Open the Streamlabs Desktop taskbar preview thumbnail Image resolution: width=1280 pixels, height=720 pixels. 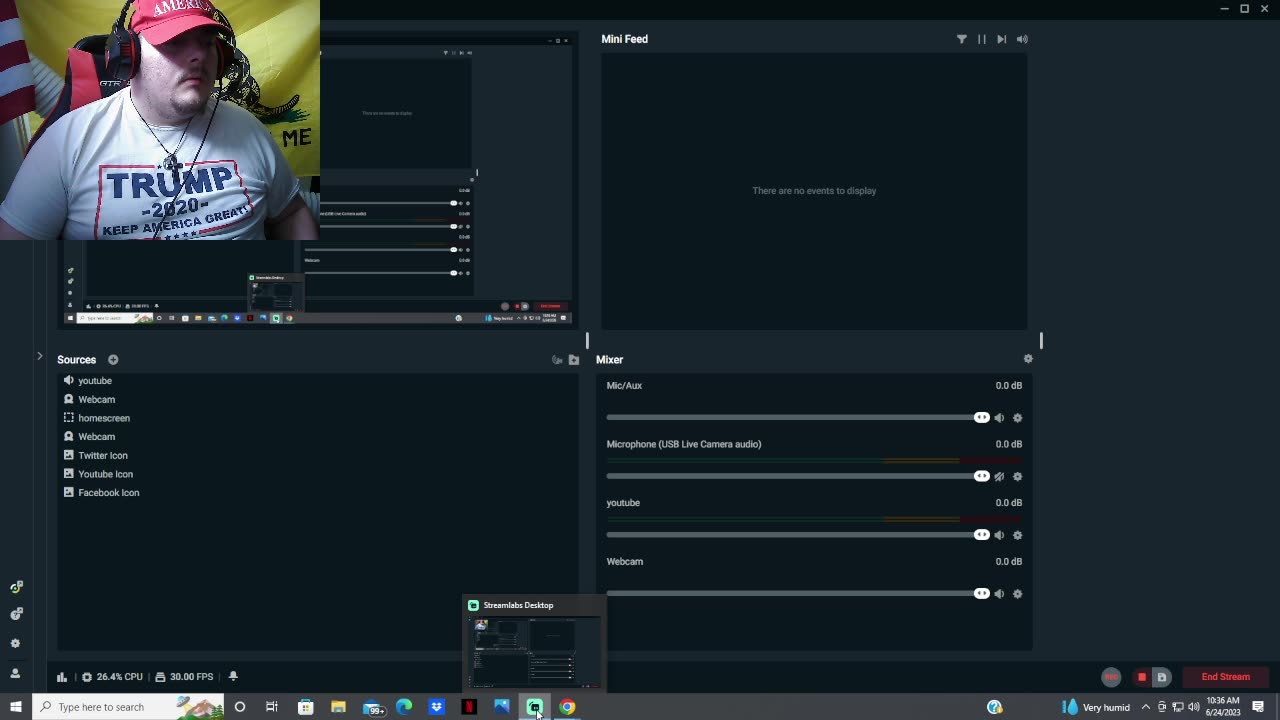click(534, 652)
